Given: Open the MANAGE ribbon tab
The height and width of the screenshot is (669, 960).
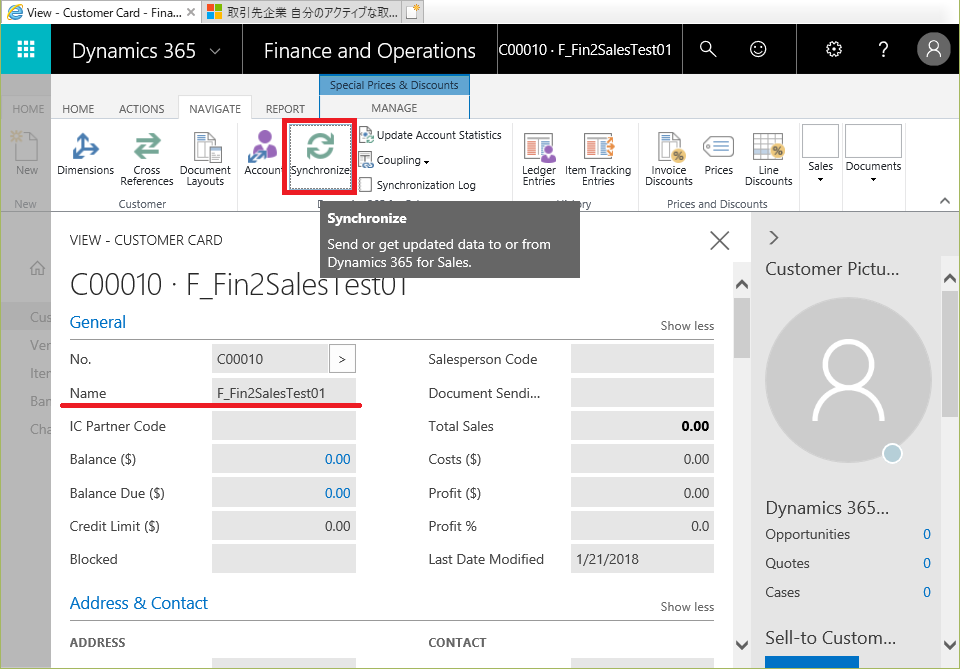Looking at the screenshot, I should 394,108.
